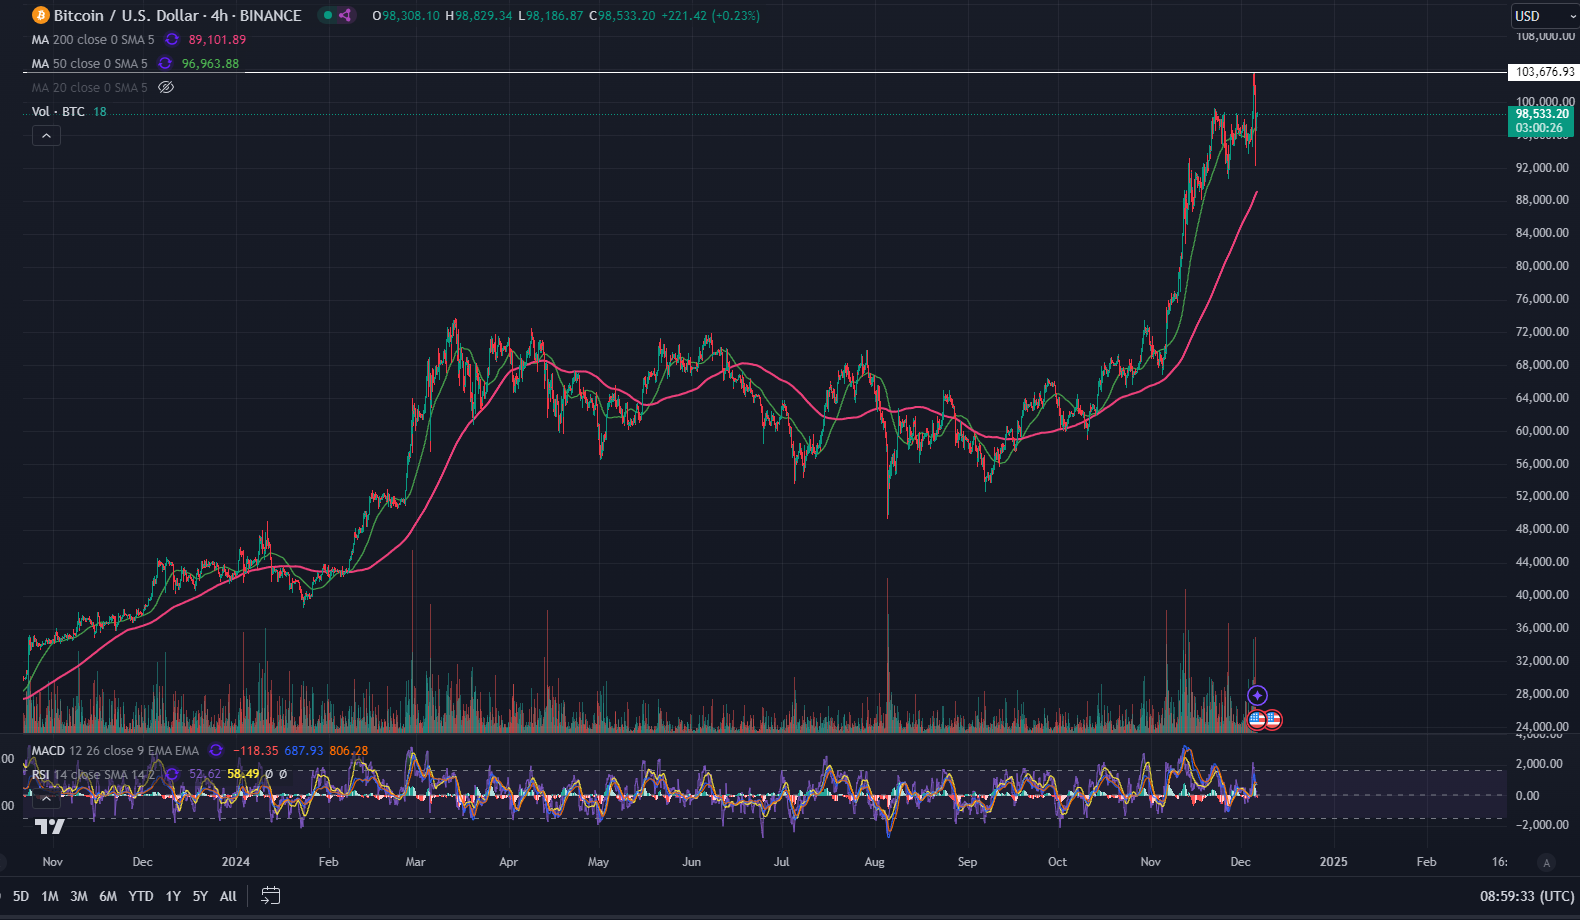Click the refresh icon next to MA 50
1580x920 pixels.
tap(165, 63)
